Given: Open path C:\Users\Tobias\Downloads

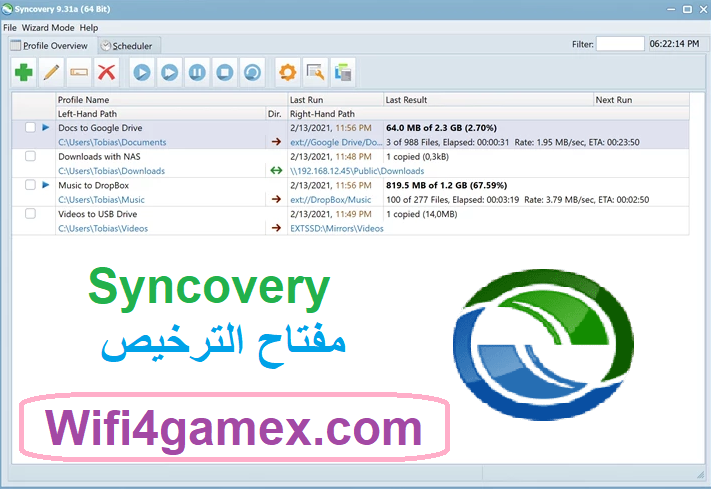Looking at the screenshot, I should point(112,171).
